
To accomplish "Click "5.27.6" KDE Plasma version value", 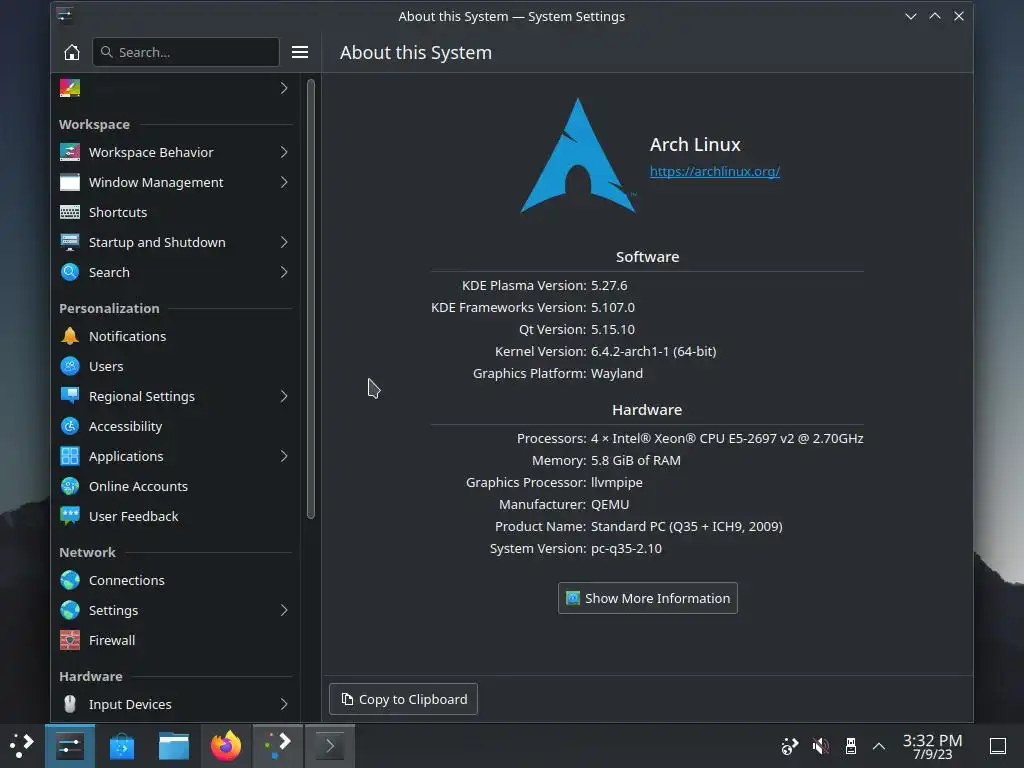I will pyautogui.click(x=609, y=285).
